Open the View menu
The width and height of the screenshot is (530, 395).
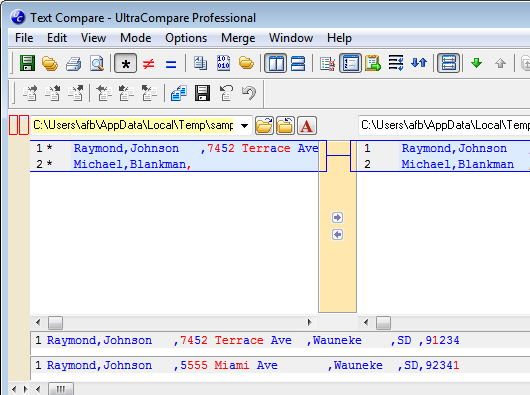tap(93, 38)
